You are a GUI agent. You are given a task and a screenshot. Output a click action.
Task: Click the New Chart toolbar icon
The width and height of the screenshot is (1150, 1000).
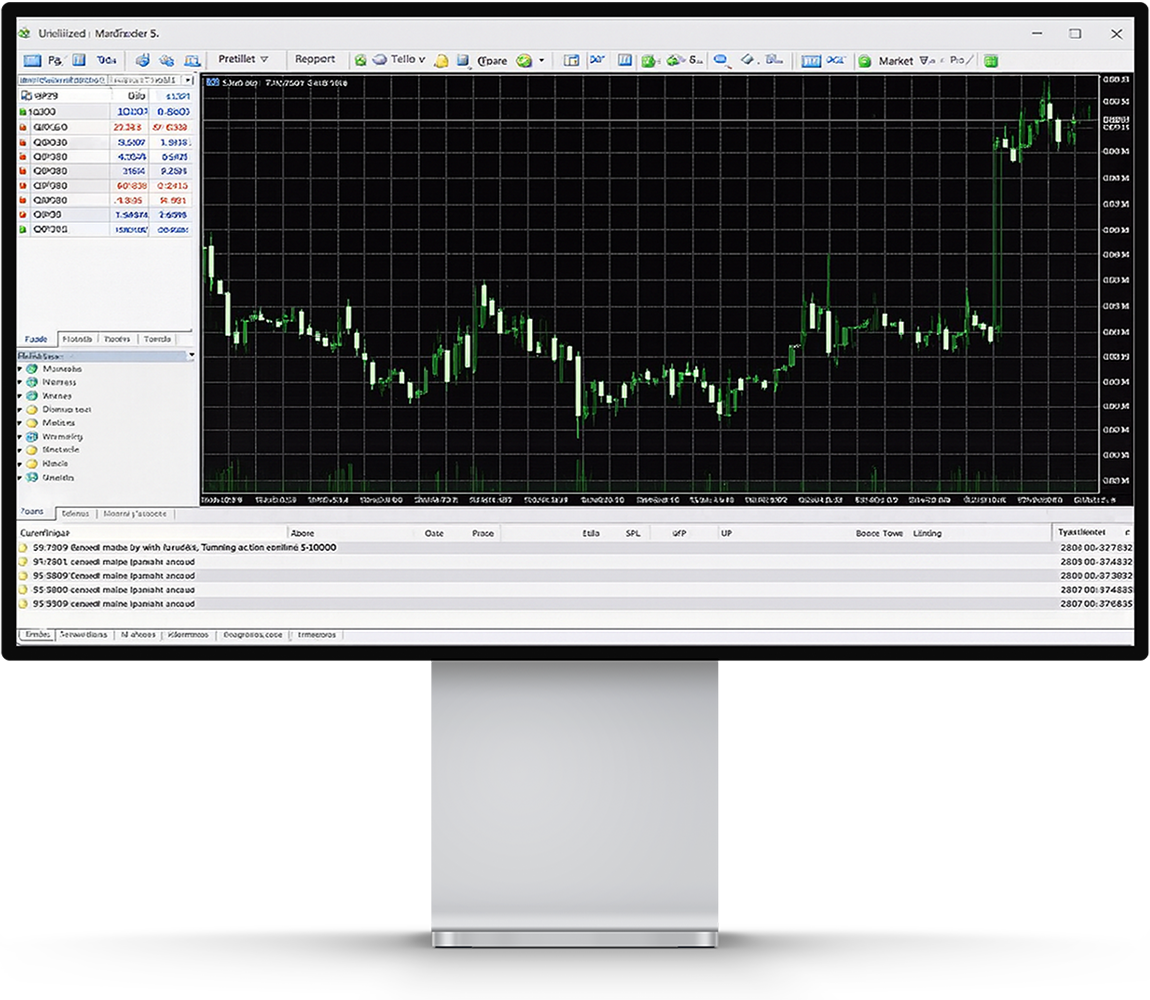(33, 59)
